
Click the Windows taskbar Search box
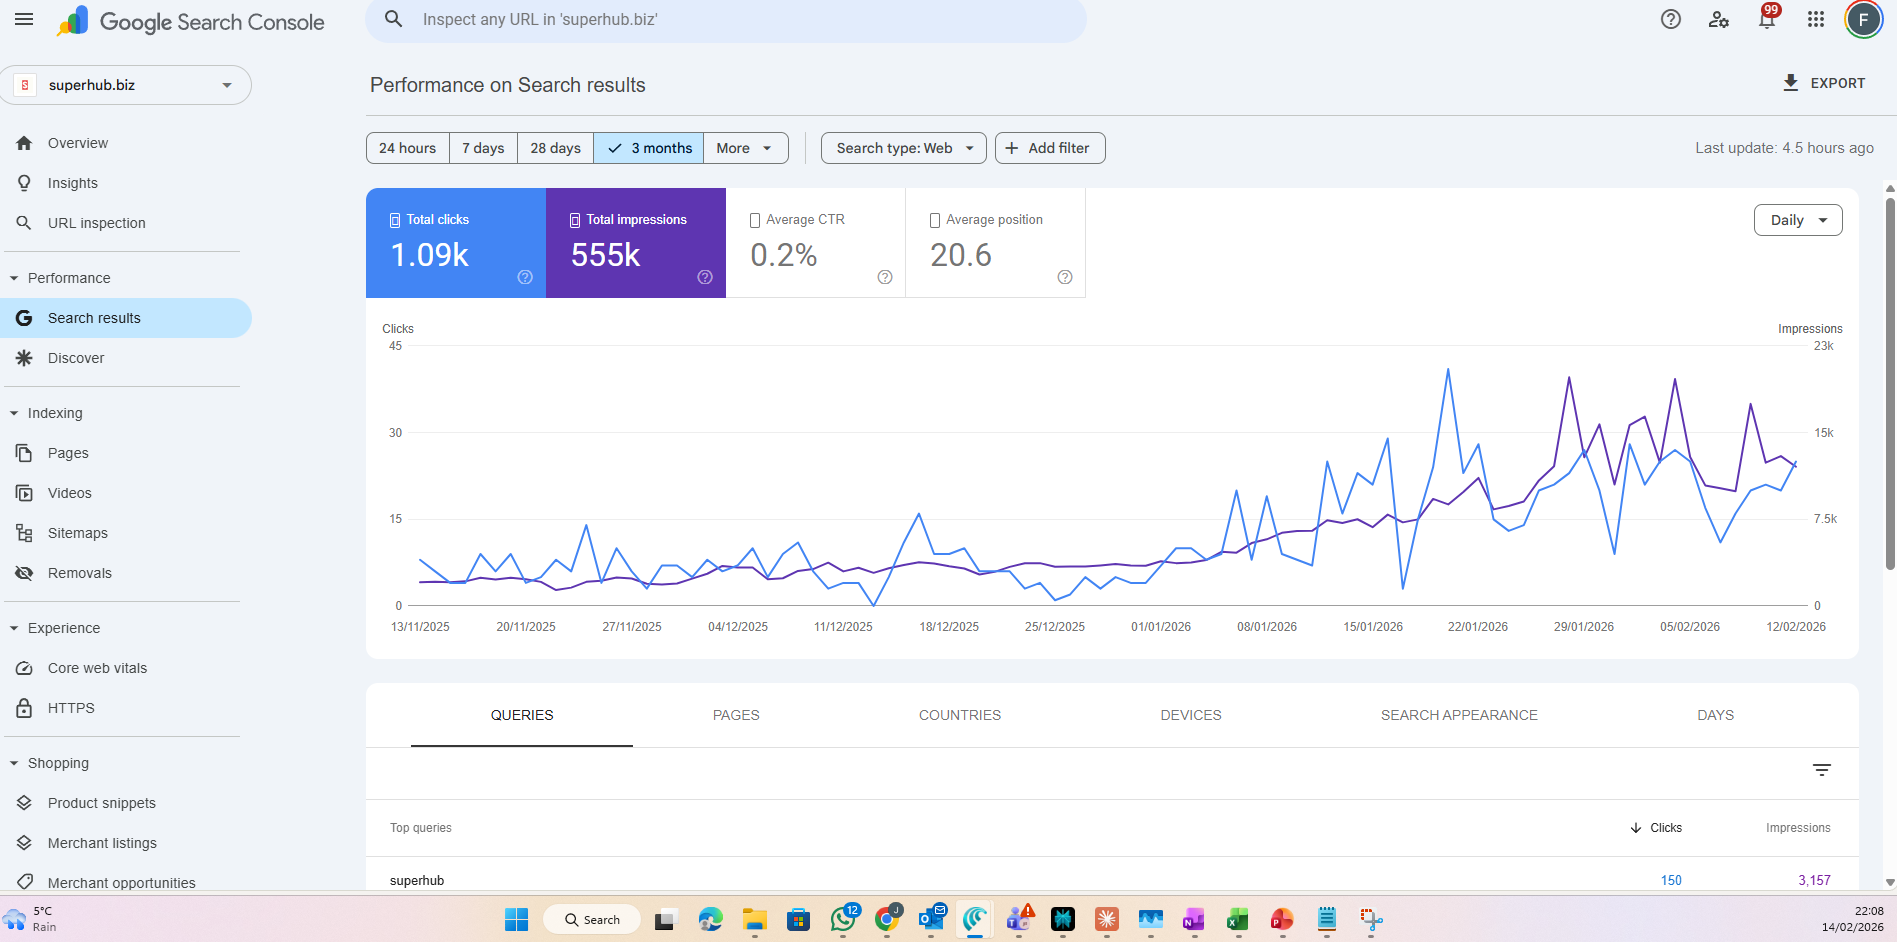click(x=592, y=919)
